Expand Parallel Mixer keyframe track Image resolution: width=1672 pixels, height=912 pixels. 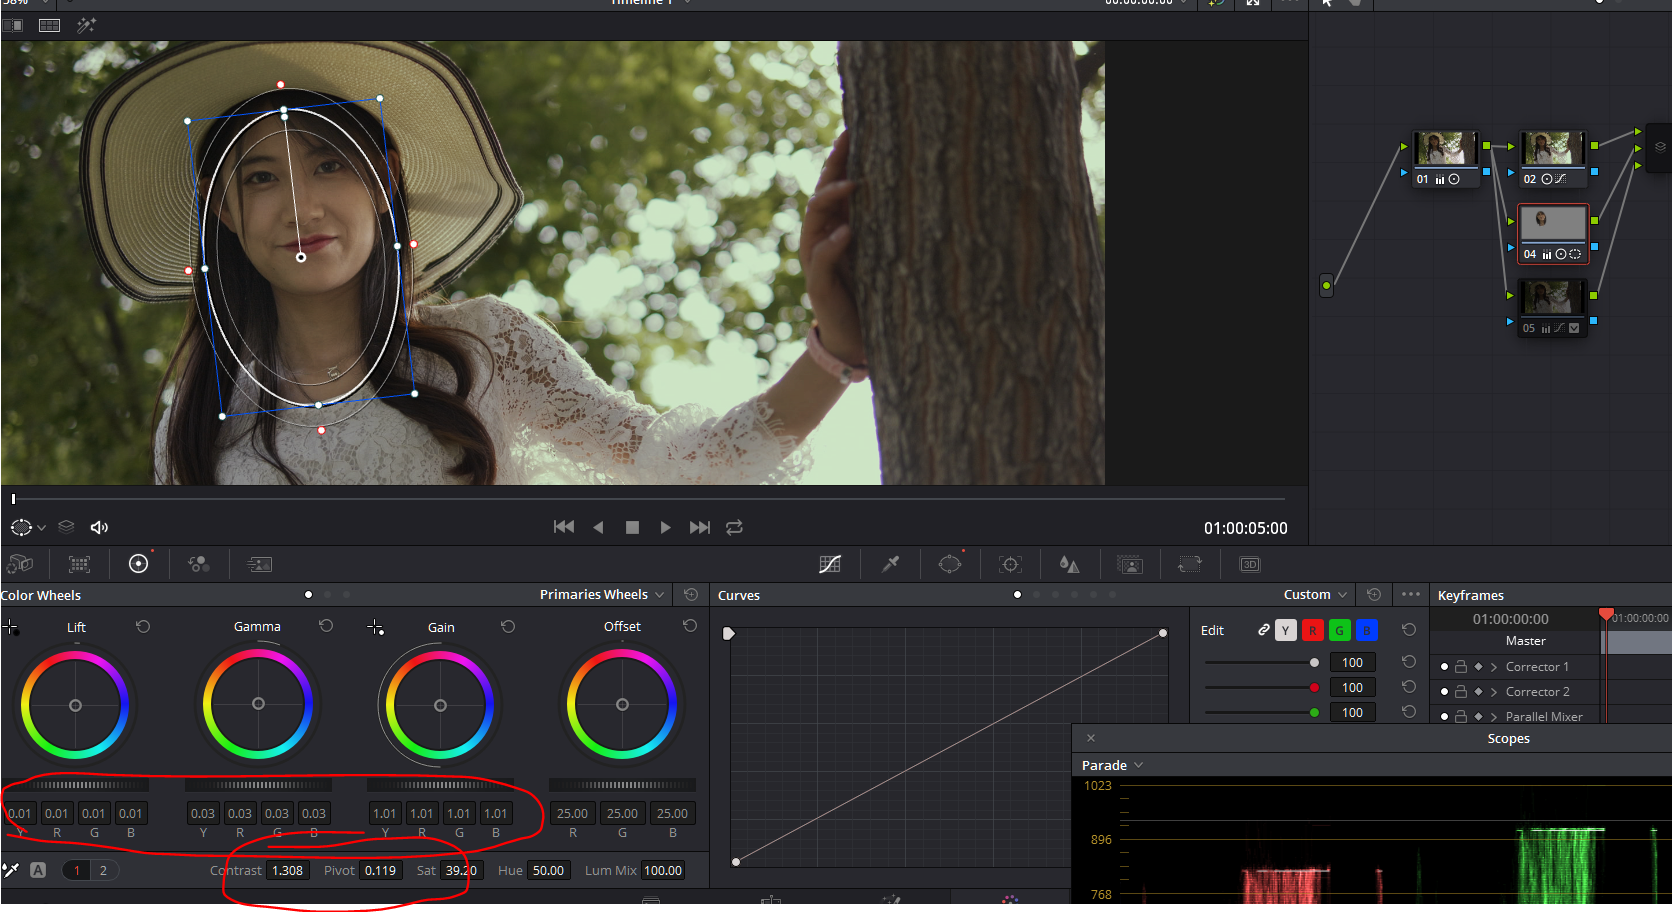point(1494,717)
